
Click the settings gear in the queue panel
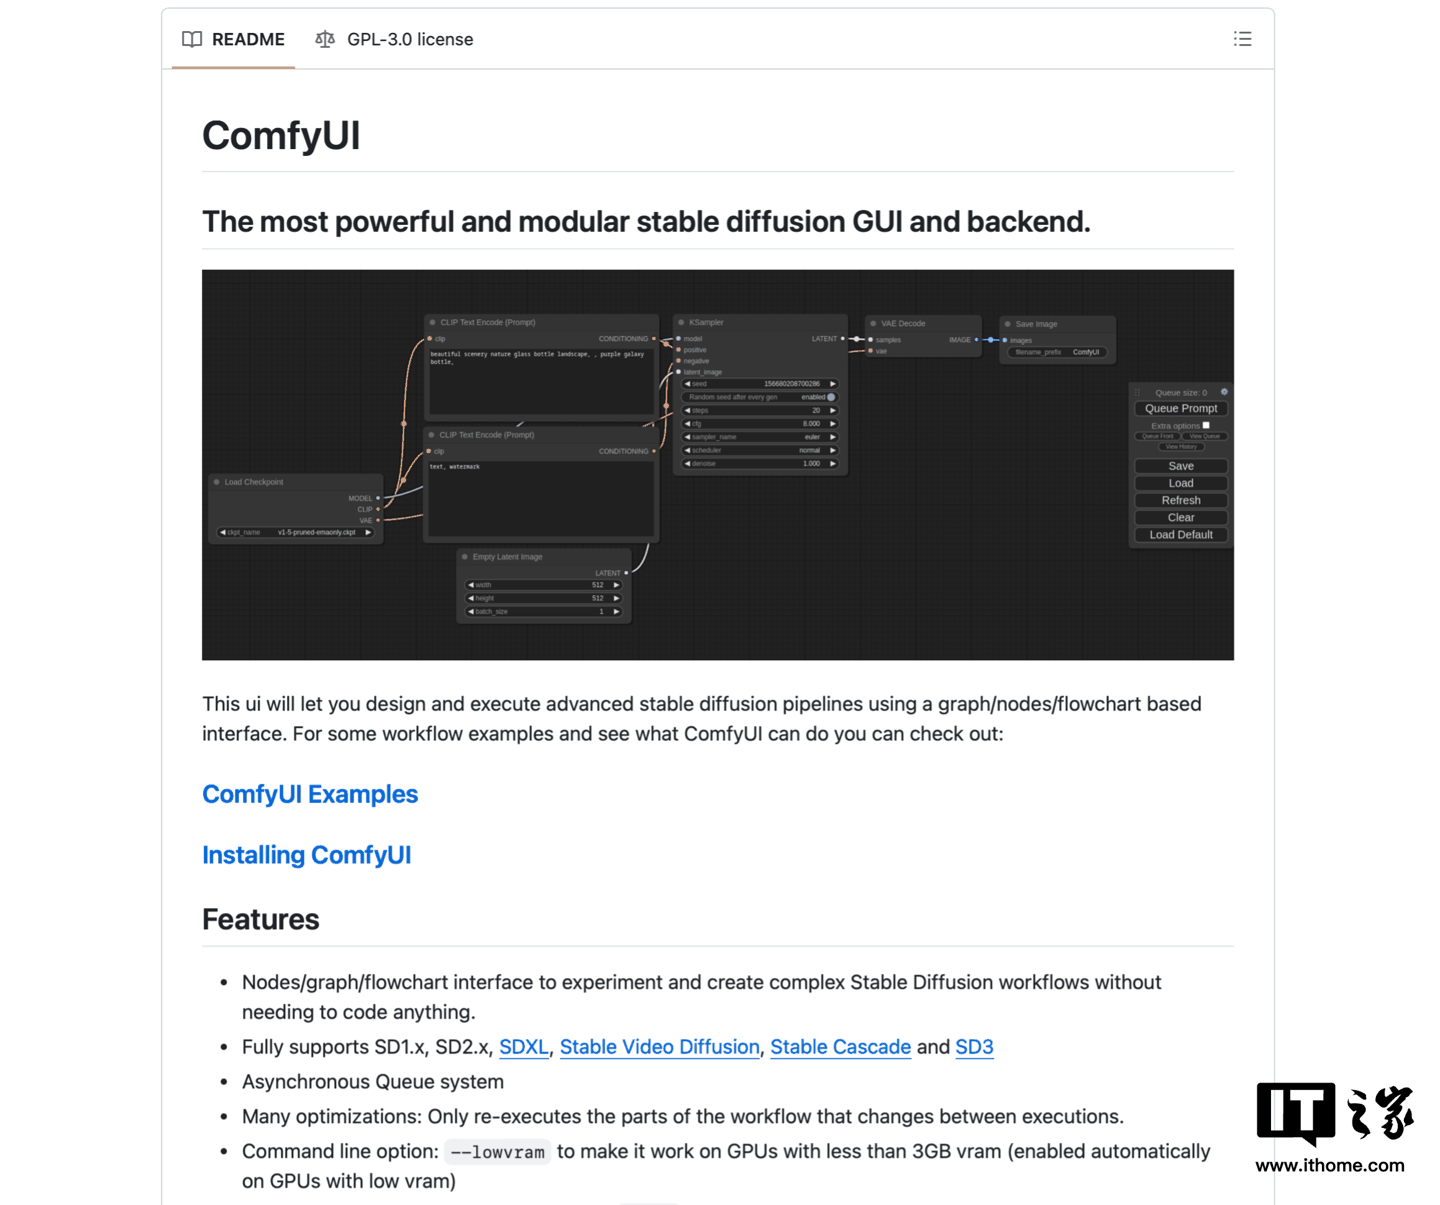(x=1224, y=392)
